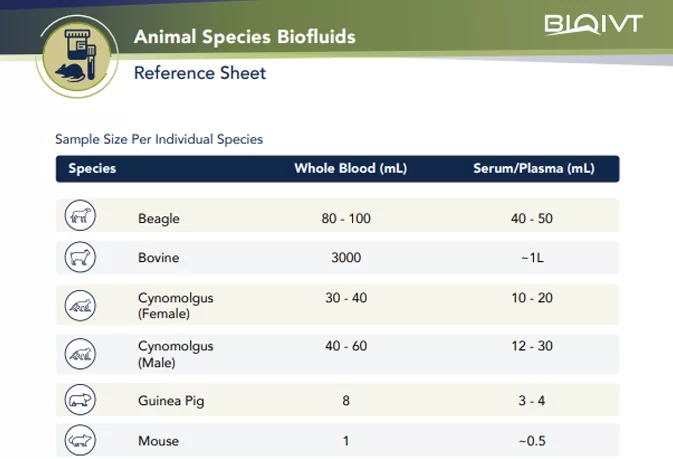The height and width of the screenshot is (459, 673).
Task: Click the Guinea Pig icon
Action: pos(80,400)
